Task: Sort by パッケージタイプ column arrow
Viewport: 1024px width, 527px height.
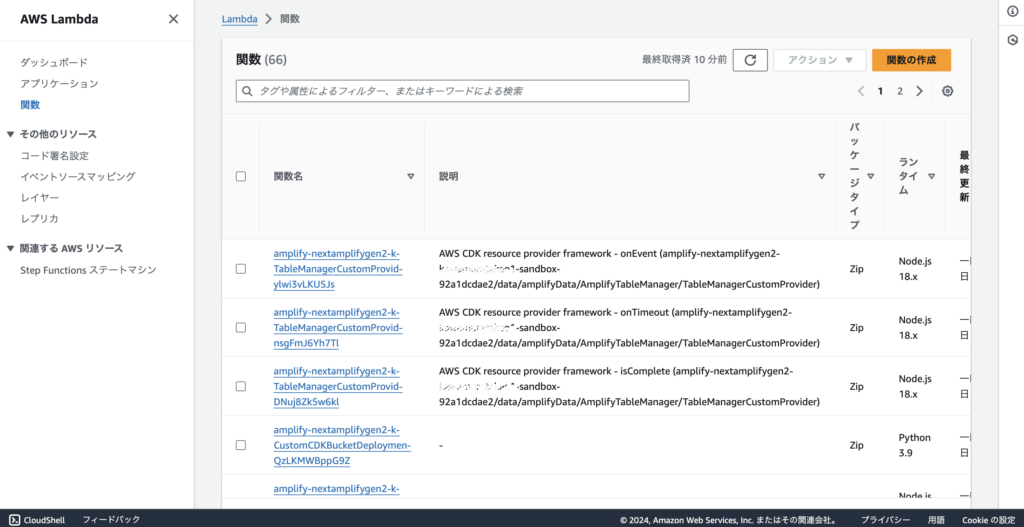Action: coord(871,176)
